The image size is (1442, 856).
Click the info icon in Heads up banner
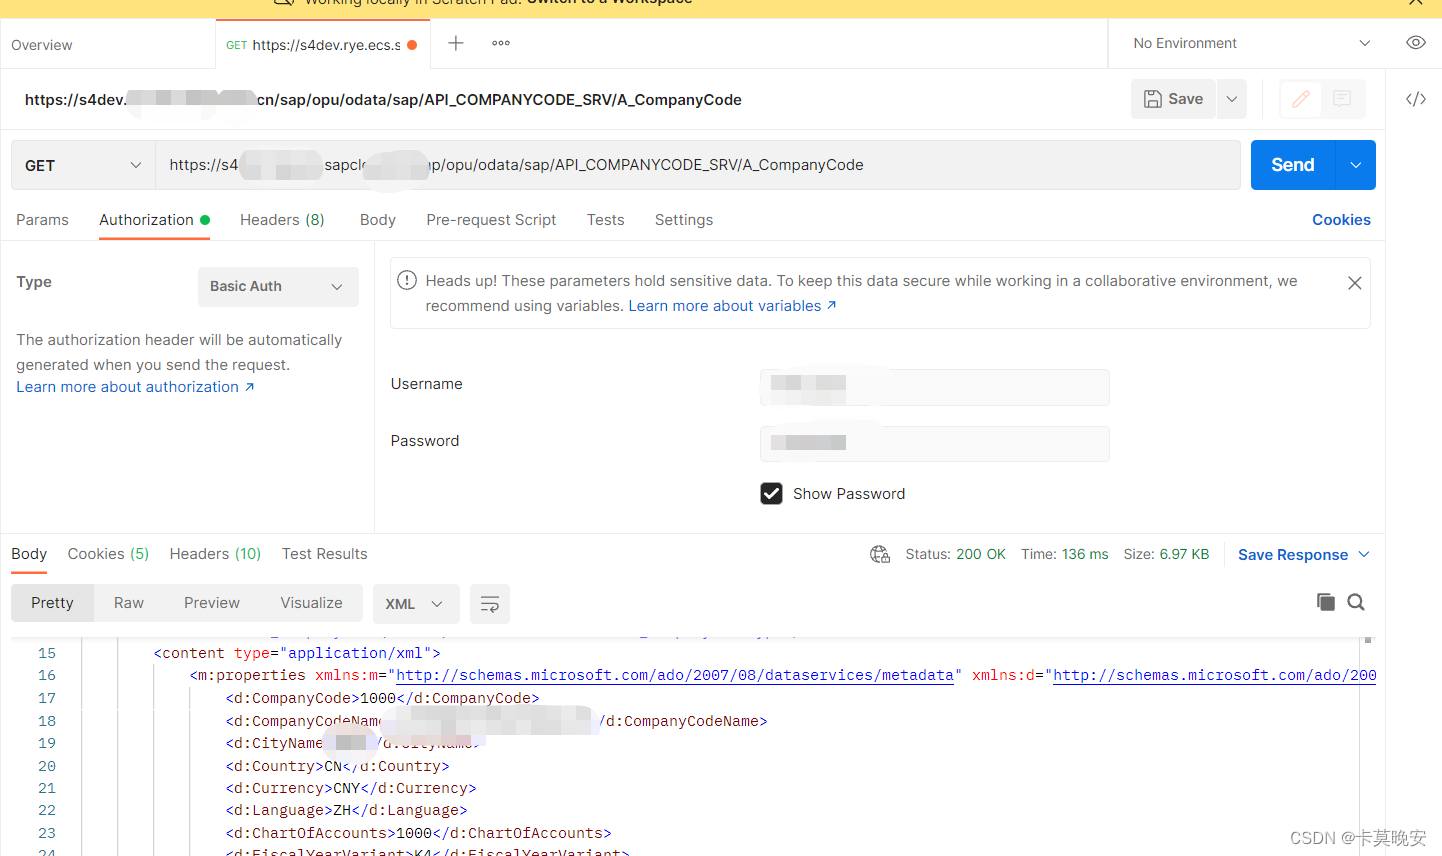[x=407, y=280]
